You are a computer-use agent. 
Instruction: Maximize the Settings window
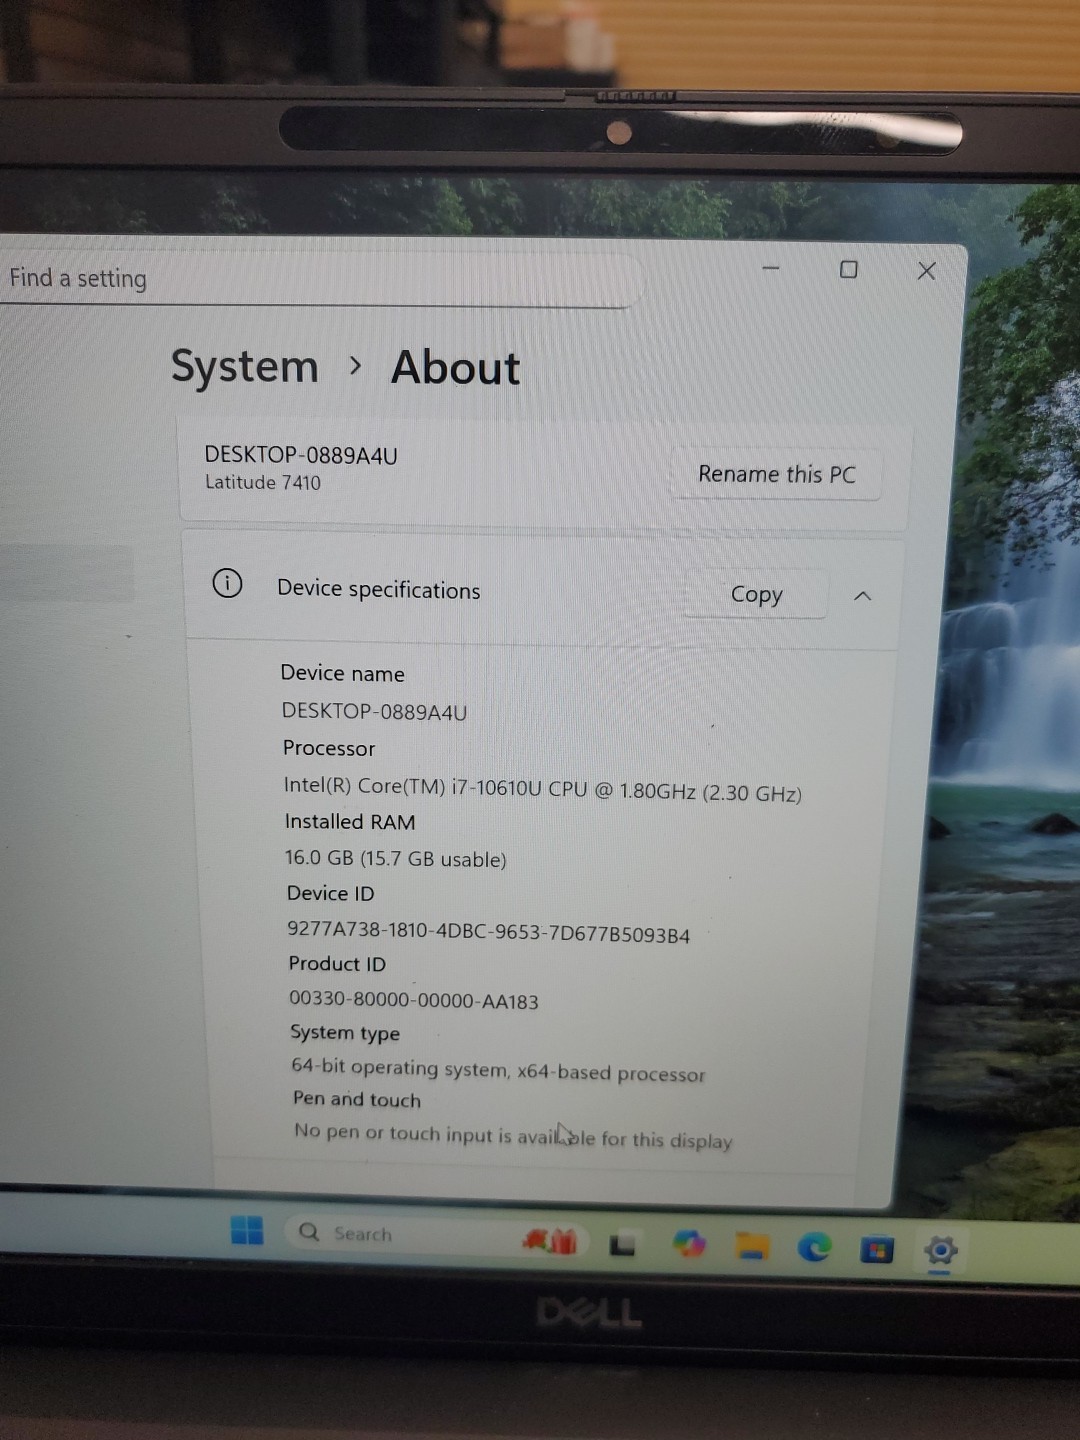pos(848,269)
